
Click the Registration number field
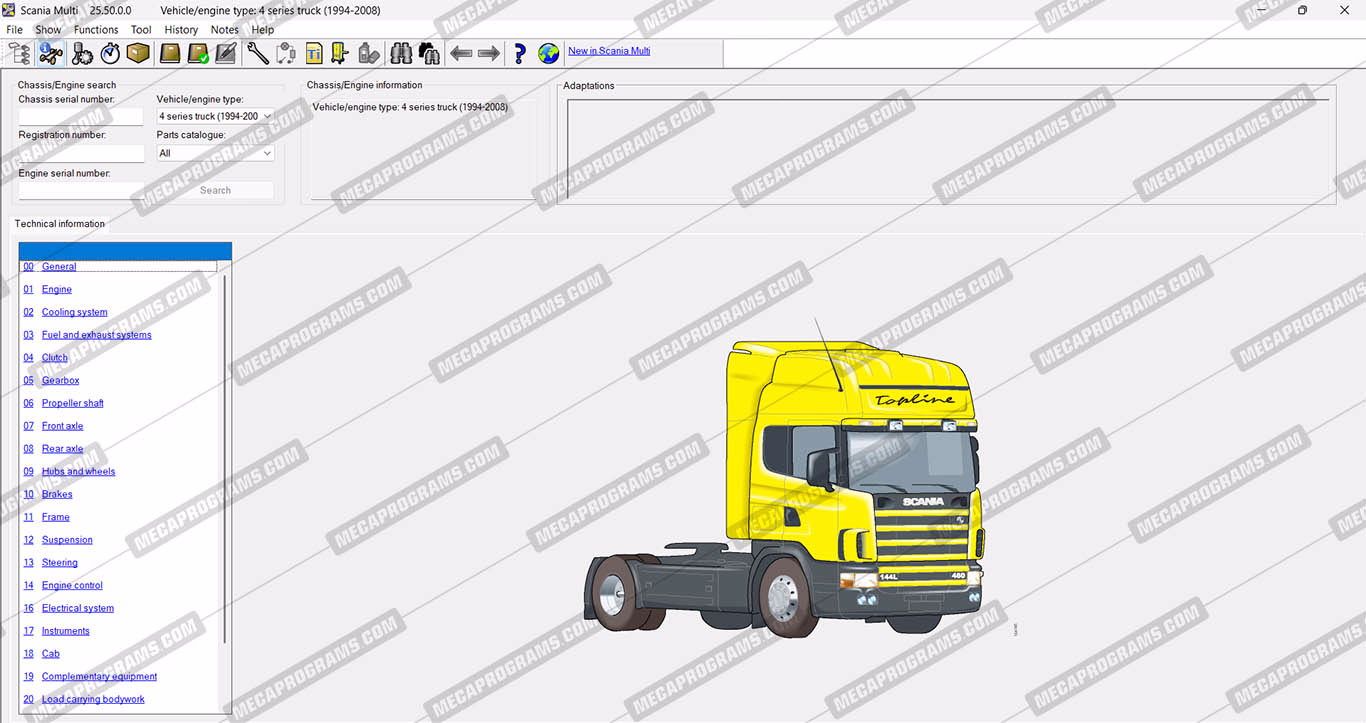click(x=81, y=153)
